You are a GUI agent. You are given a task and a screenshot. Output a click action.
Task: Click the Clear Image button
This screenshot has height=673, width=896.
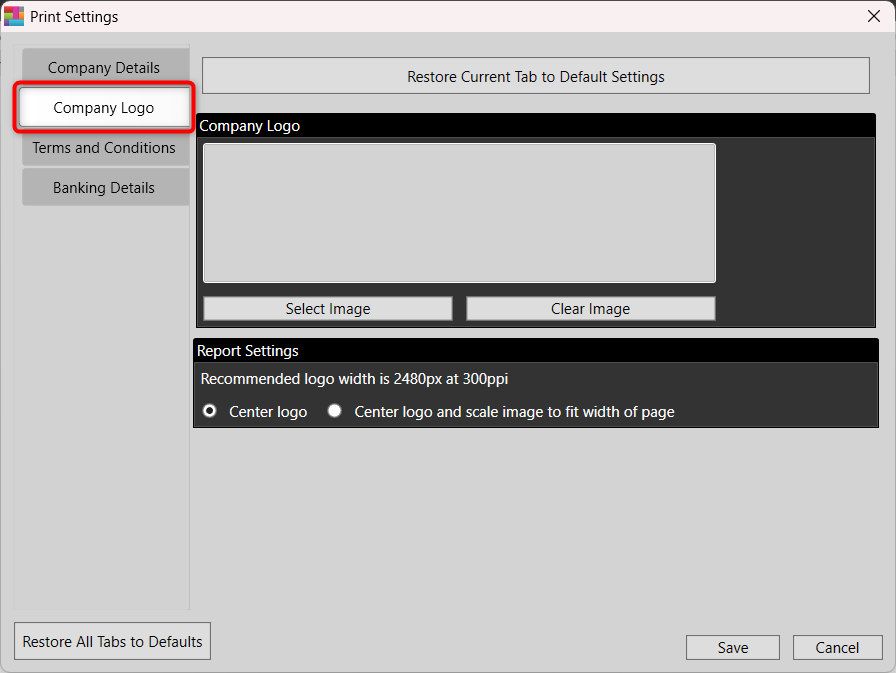[x=590, y=309]
